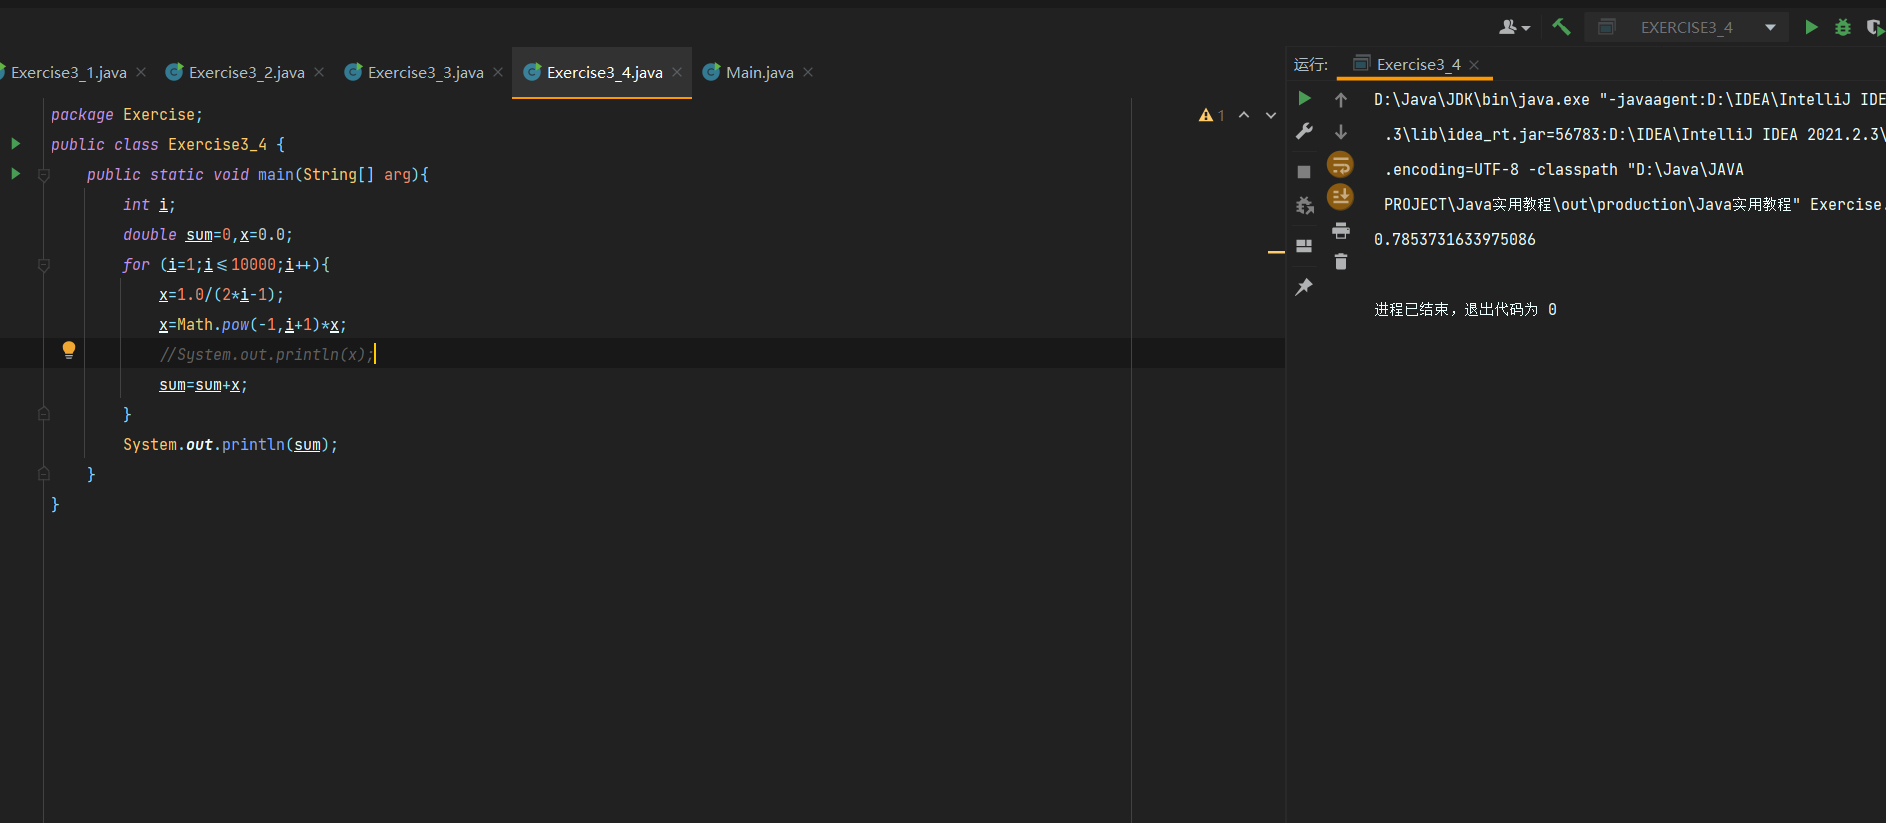Viewport: 1886px width, 823px height.
Task: Click the bug-with-gear icon in run panel
Action: [x=1304, y=206]
